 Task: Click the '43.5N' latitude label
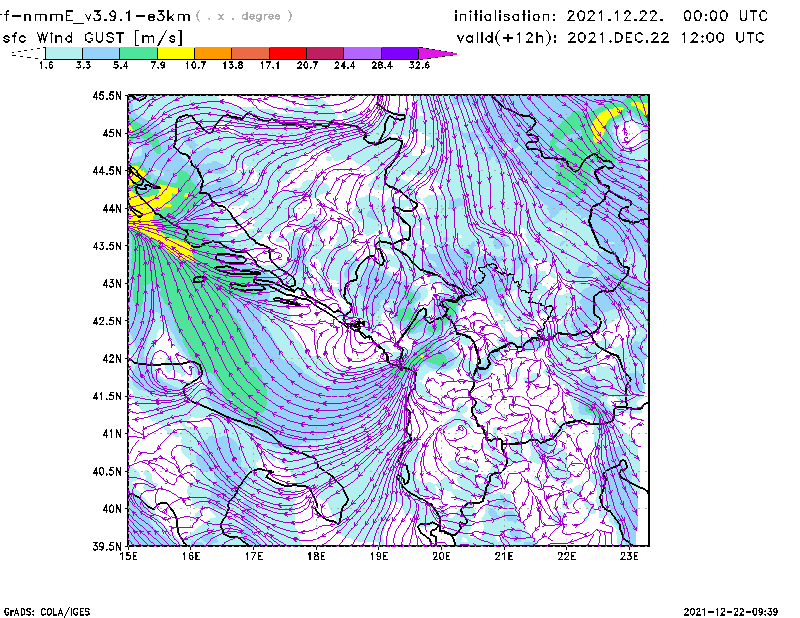(x=107, y=245)
